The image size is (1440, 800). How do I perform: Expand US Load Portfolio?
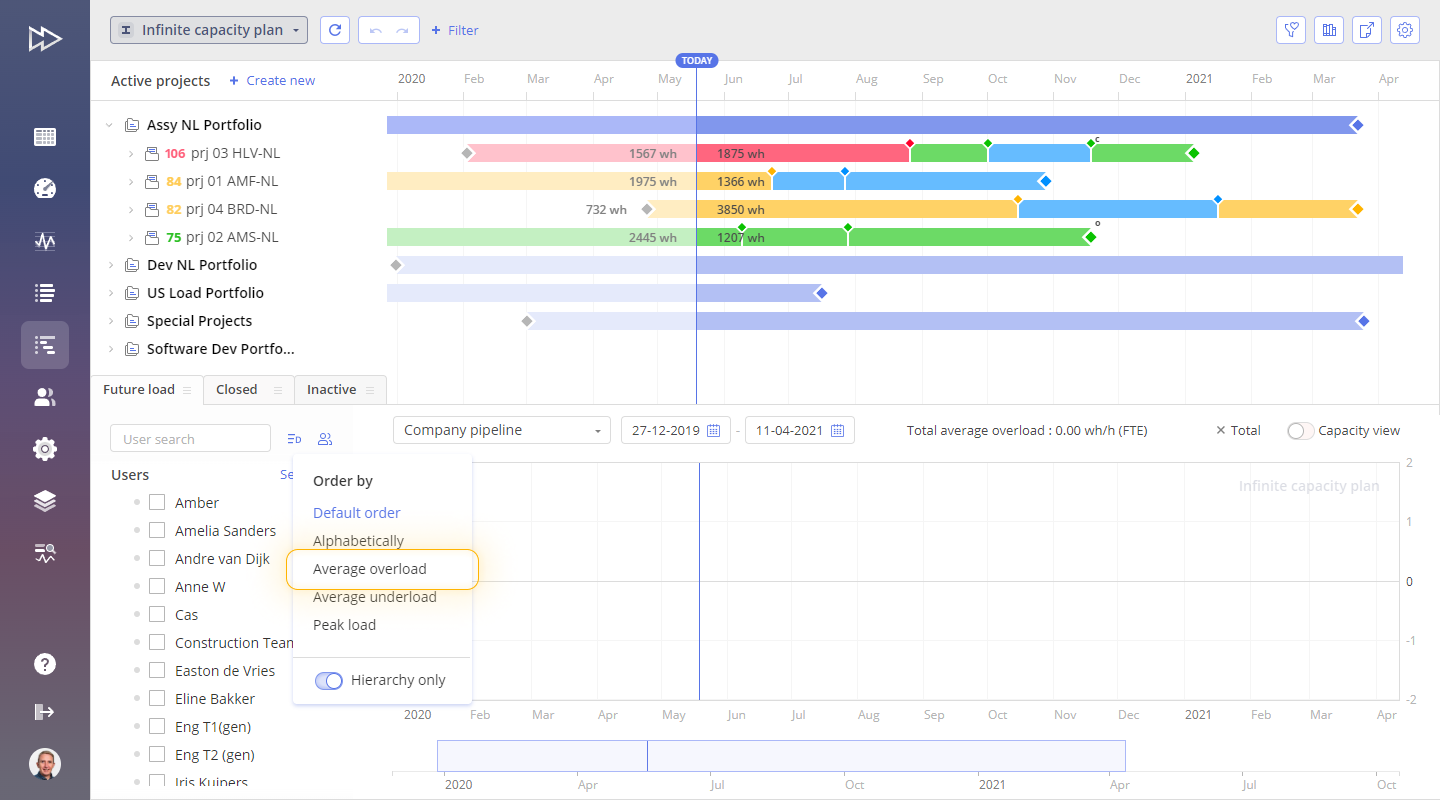[109, 293]
